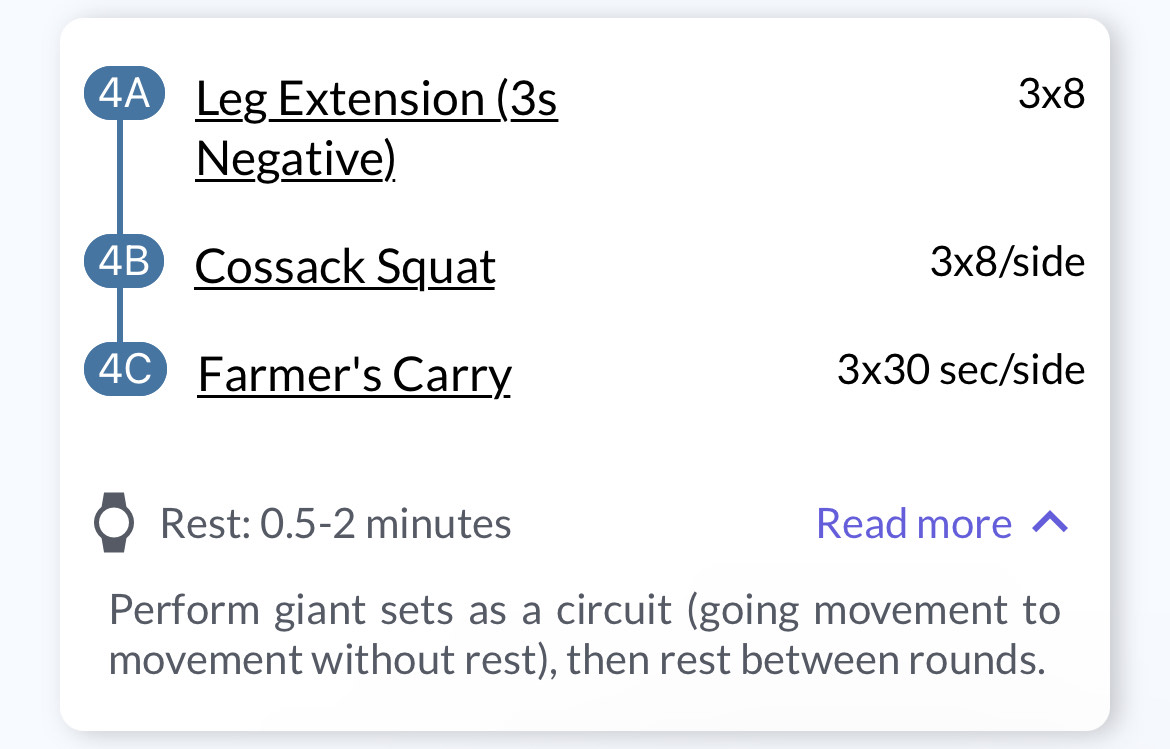Open the Farmer's Carry exercise link
Screen dimensions: 1170x749
pos(354,374)
